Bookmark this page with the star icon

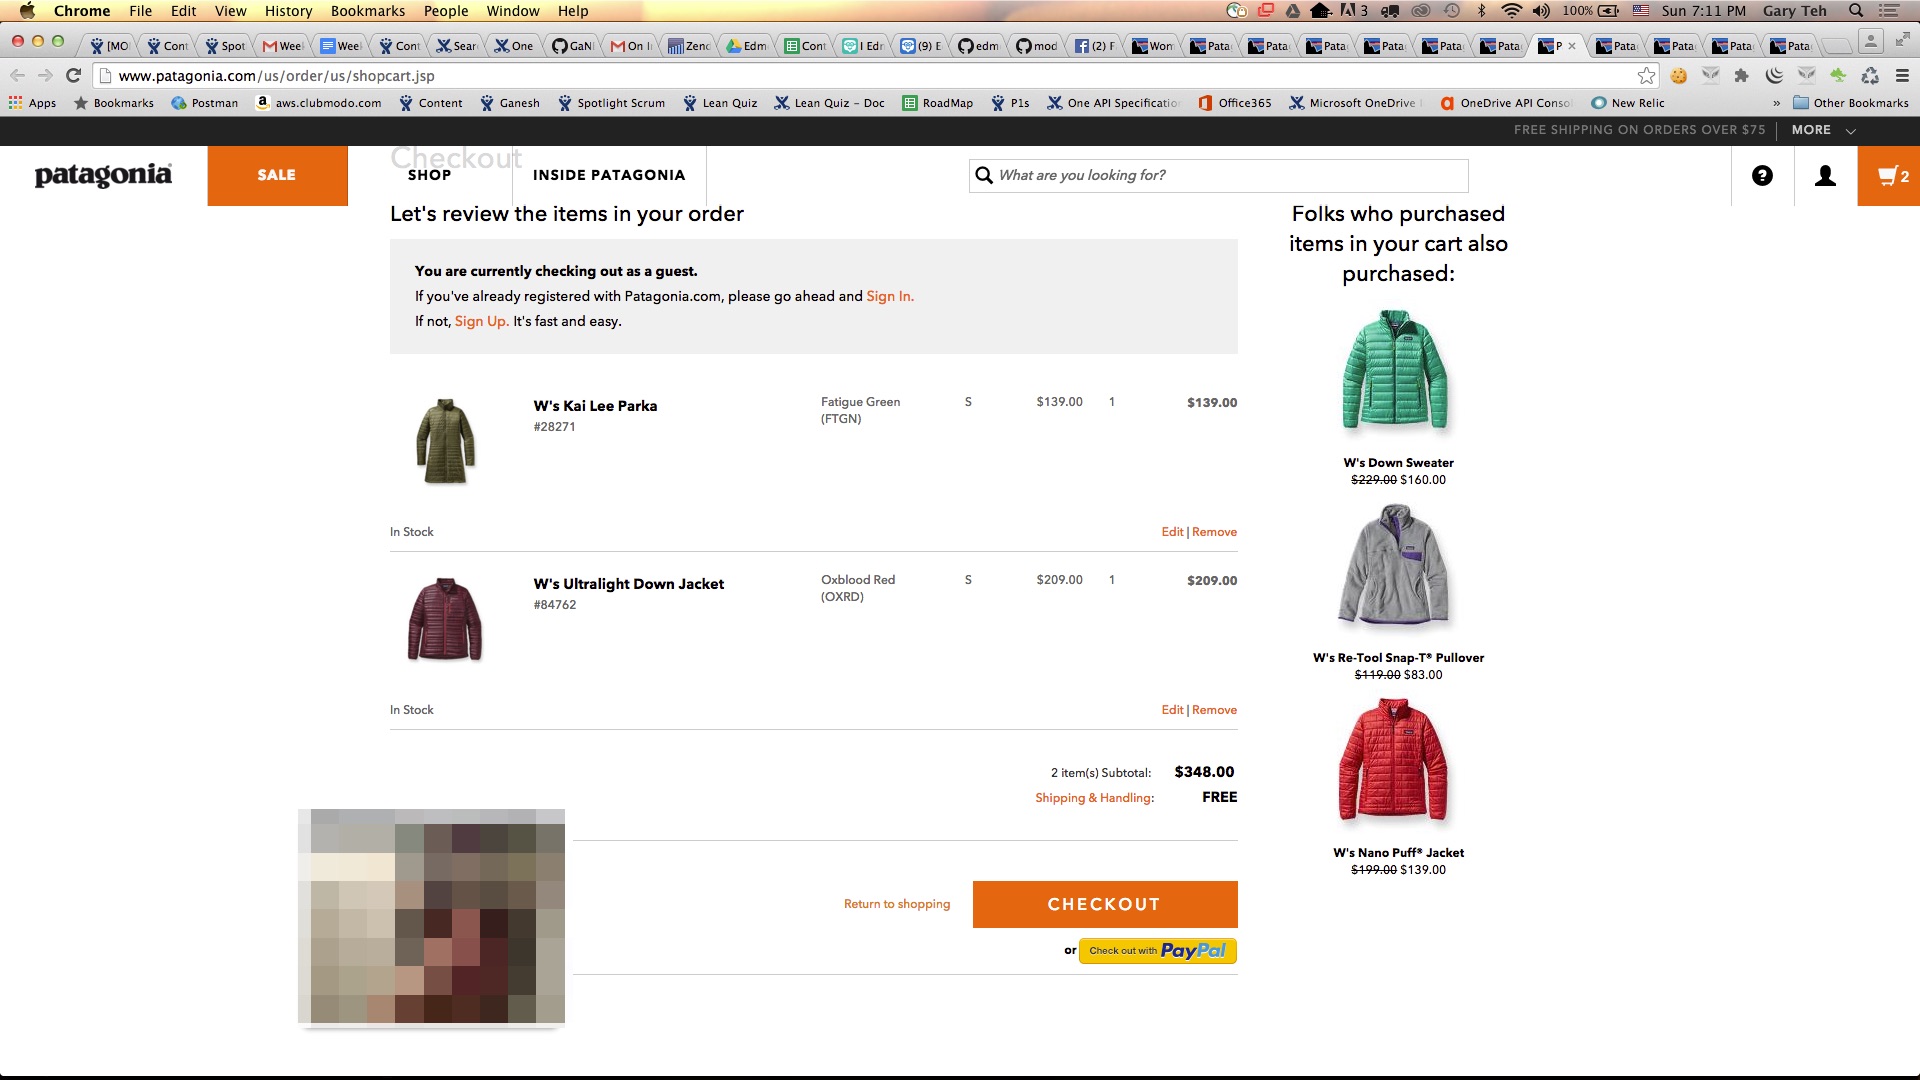[x=1646, y=75]
